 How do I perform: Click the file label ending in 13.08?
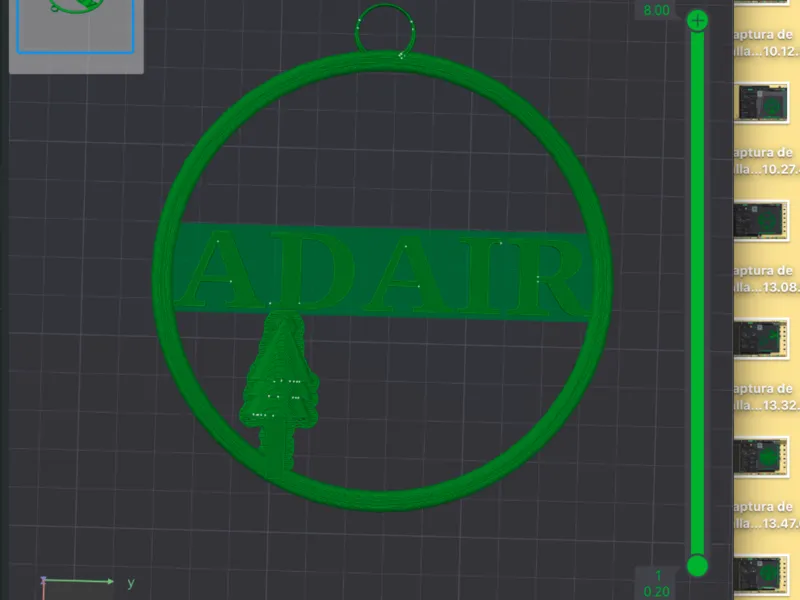[x=766, y=279]
